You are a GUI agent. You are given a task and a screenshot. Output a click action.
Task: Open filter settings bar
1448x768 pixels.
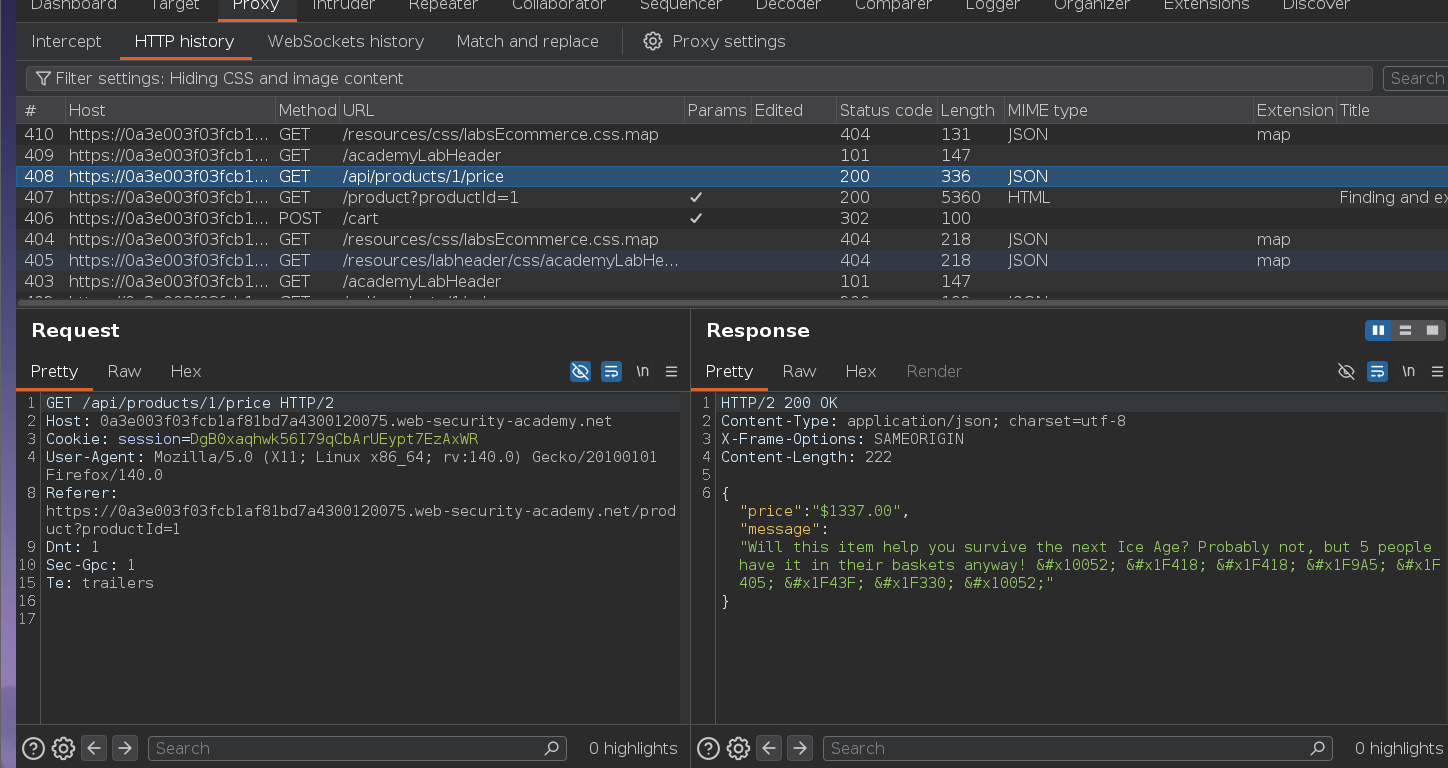click(699, 78)
